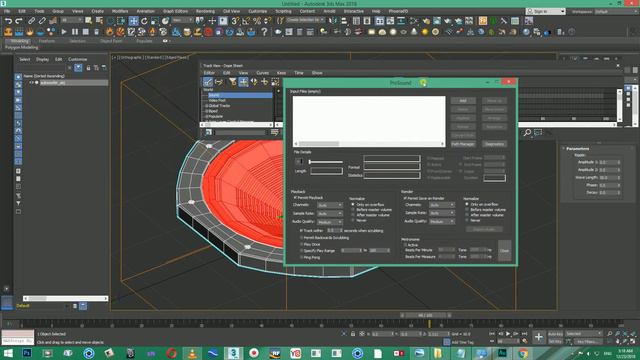Image resolution: width=640 pixels, height=360 pixels.
Task: Click the fire preset icon in Phoenix toolbar
Action: tap(109, 31)
